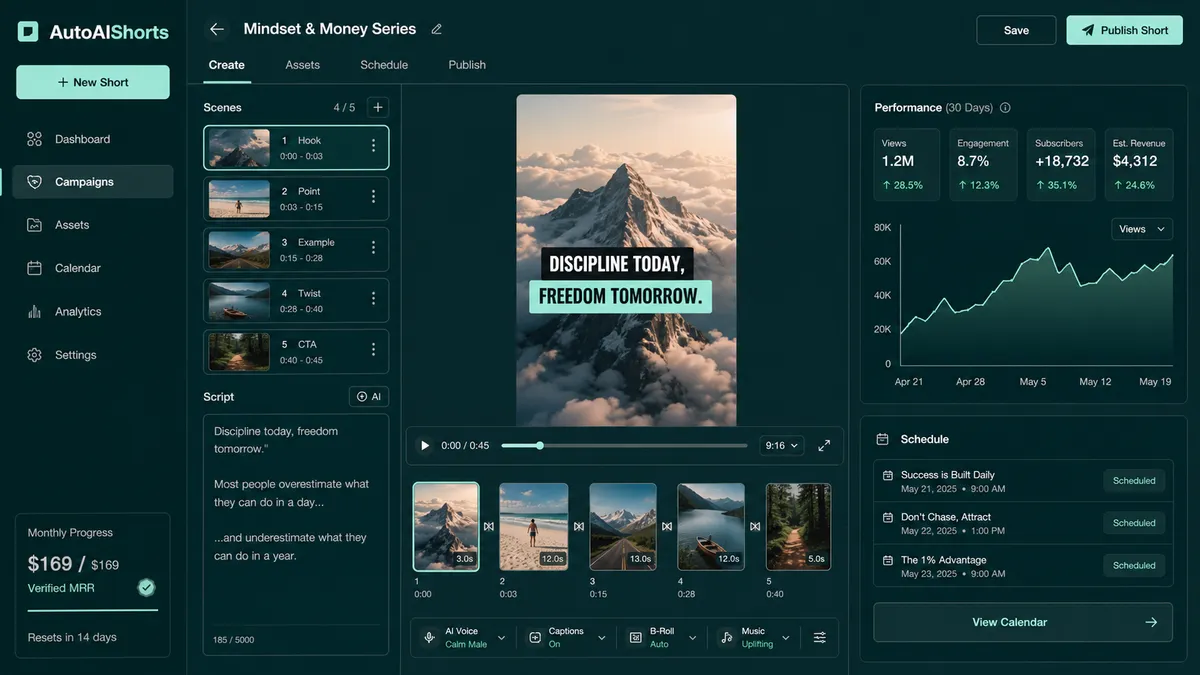Click the transition icon between clips 4 and 5
Screen dimensions: 1200x675
(755, 526)
